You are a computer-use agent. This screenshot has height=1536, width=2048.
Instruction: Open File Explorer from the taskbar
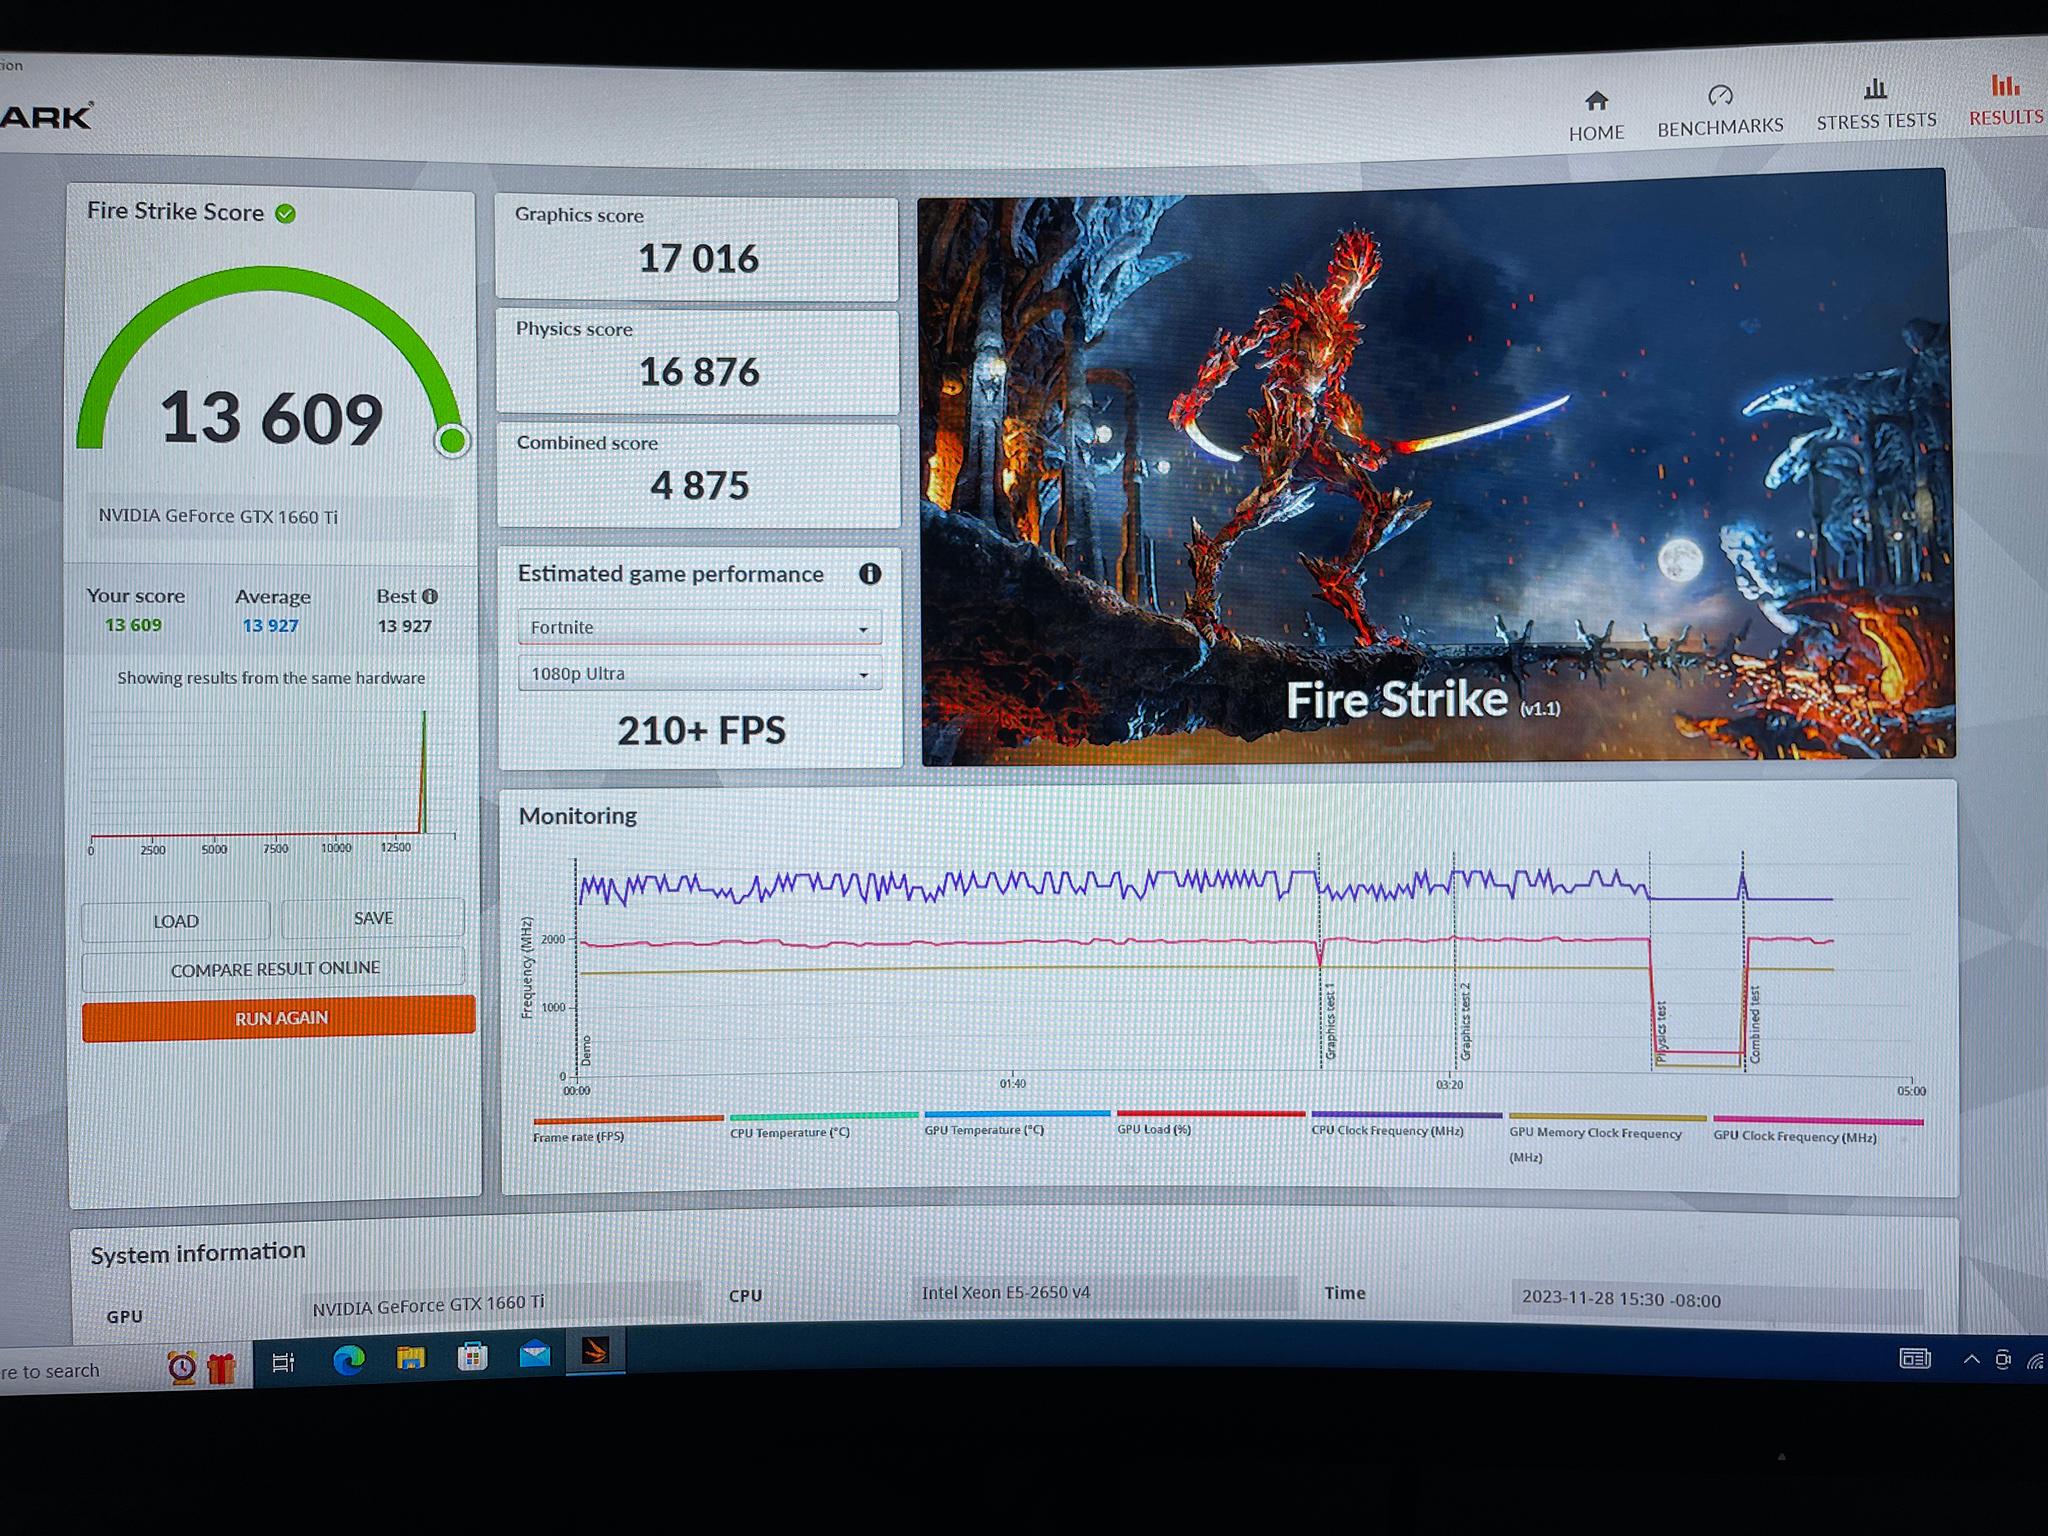(x=411, y=1358)
